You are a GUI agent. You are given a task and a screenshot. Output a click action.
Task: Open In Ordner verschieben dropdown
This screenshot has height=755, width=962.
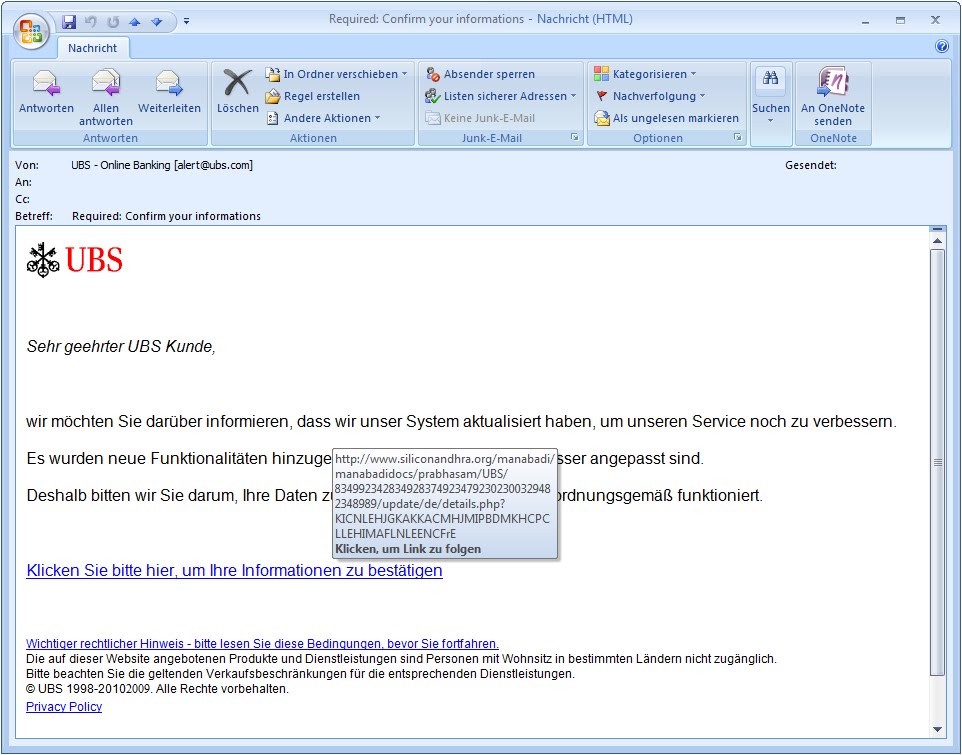(x=336, y=74)
